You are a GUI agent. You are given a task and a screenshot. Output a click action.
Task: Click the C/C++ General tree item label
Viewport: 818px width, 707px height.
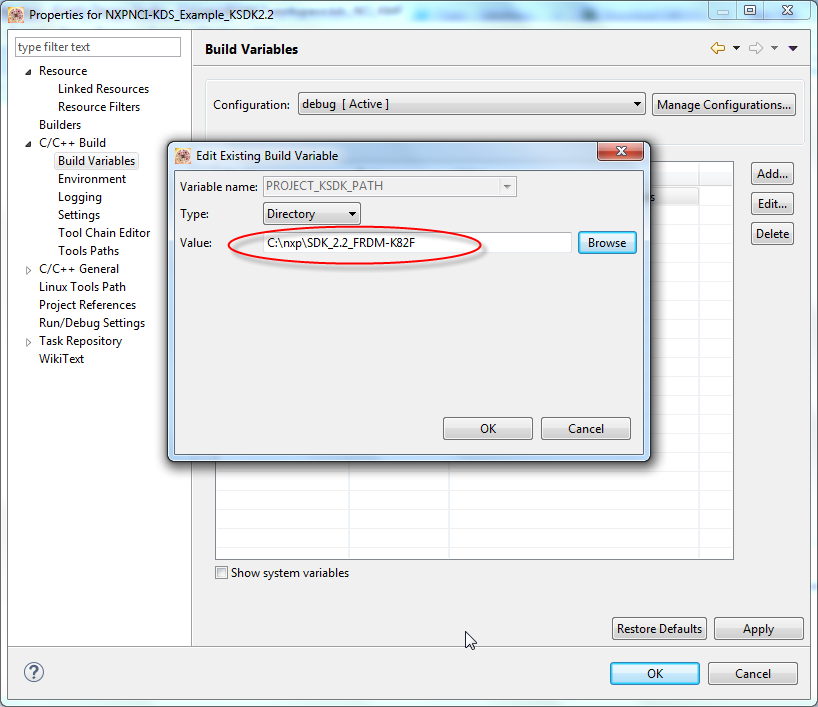click(79, 269)
